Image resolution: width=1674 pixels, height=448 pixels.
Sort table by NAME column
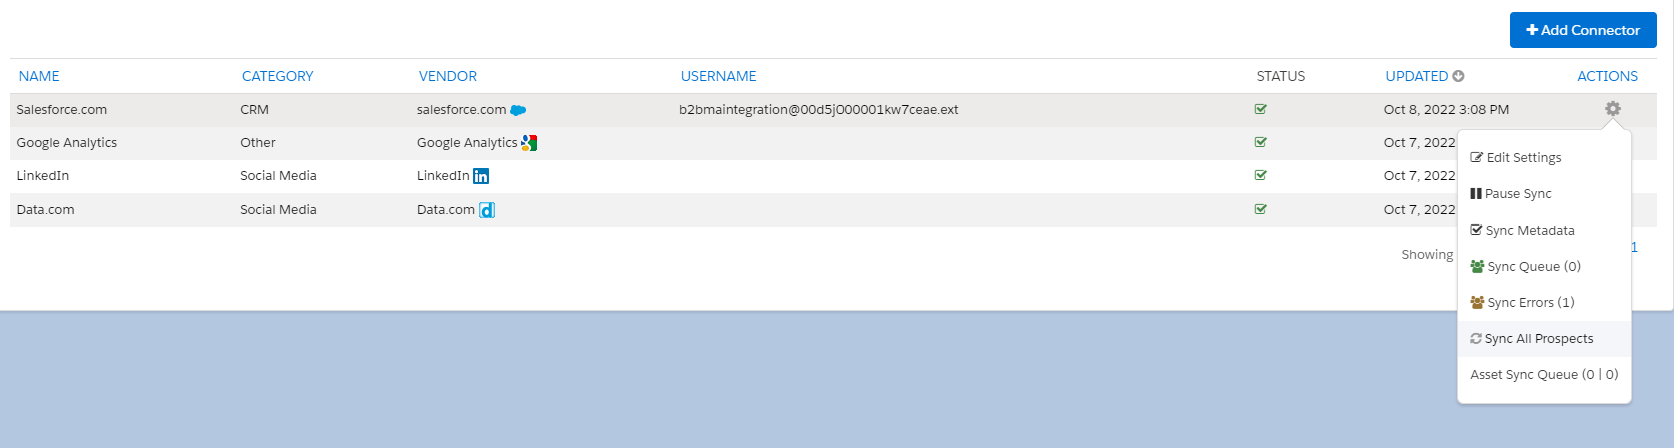[39, 76]
